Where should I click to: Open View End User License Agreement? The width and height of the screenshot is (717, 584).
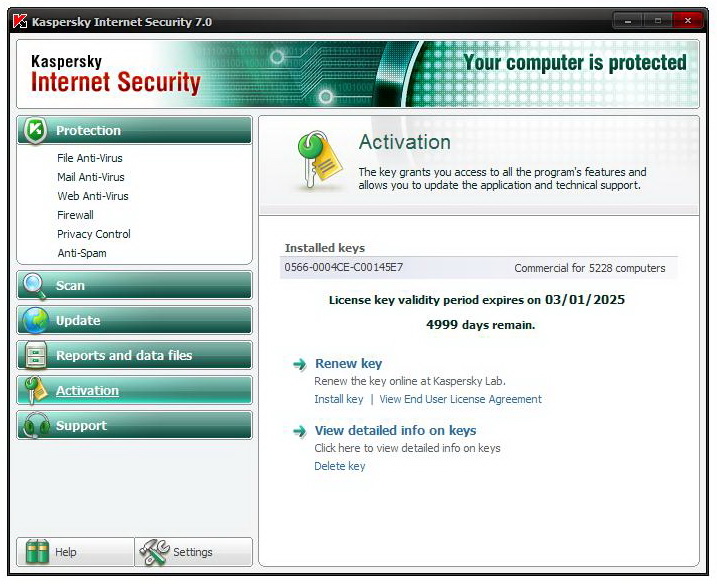tap(460, 399)
